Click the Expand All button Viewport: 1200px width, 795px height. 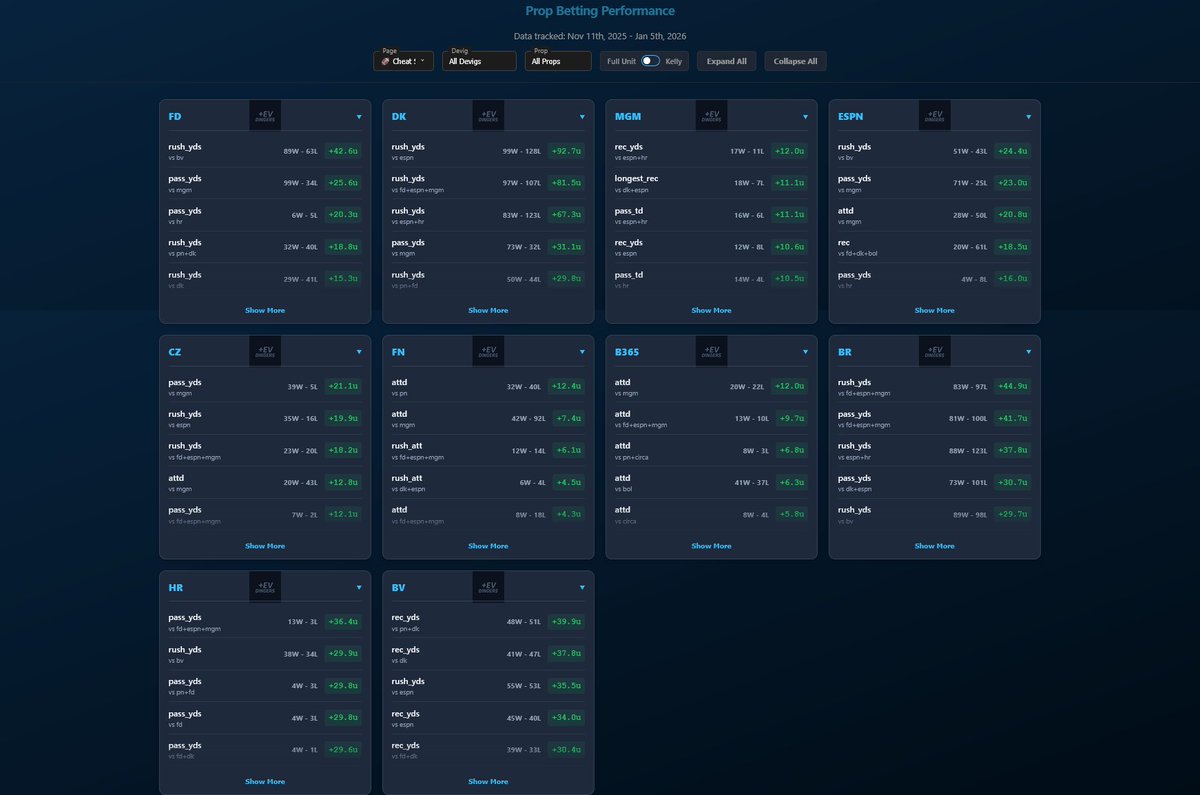point(727,61)
